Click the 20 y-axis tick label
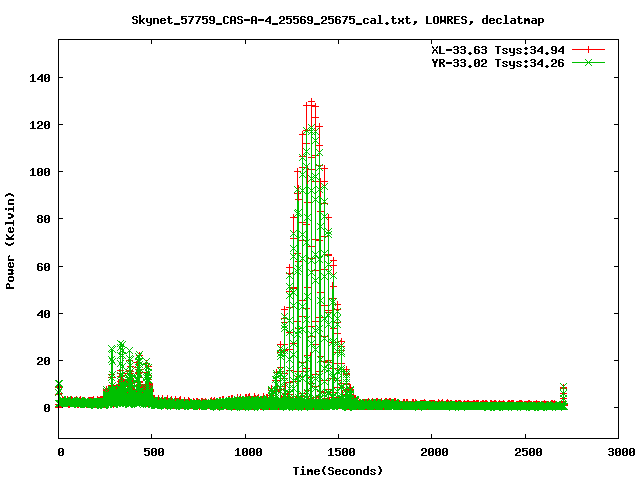 [44, 361]
